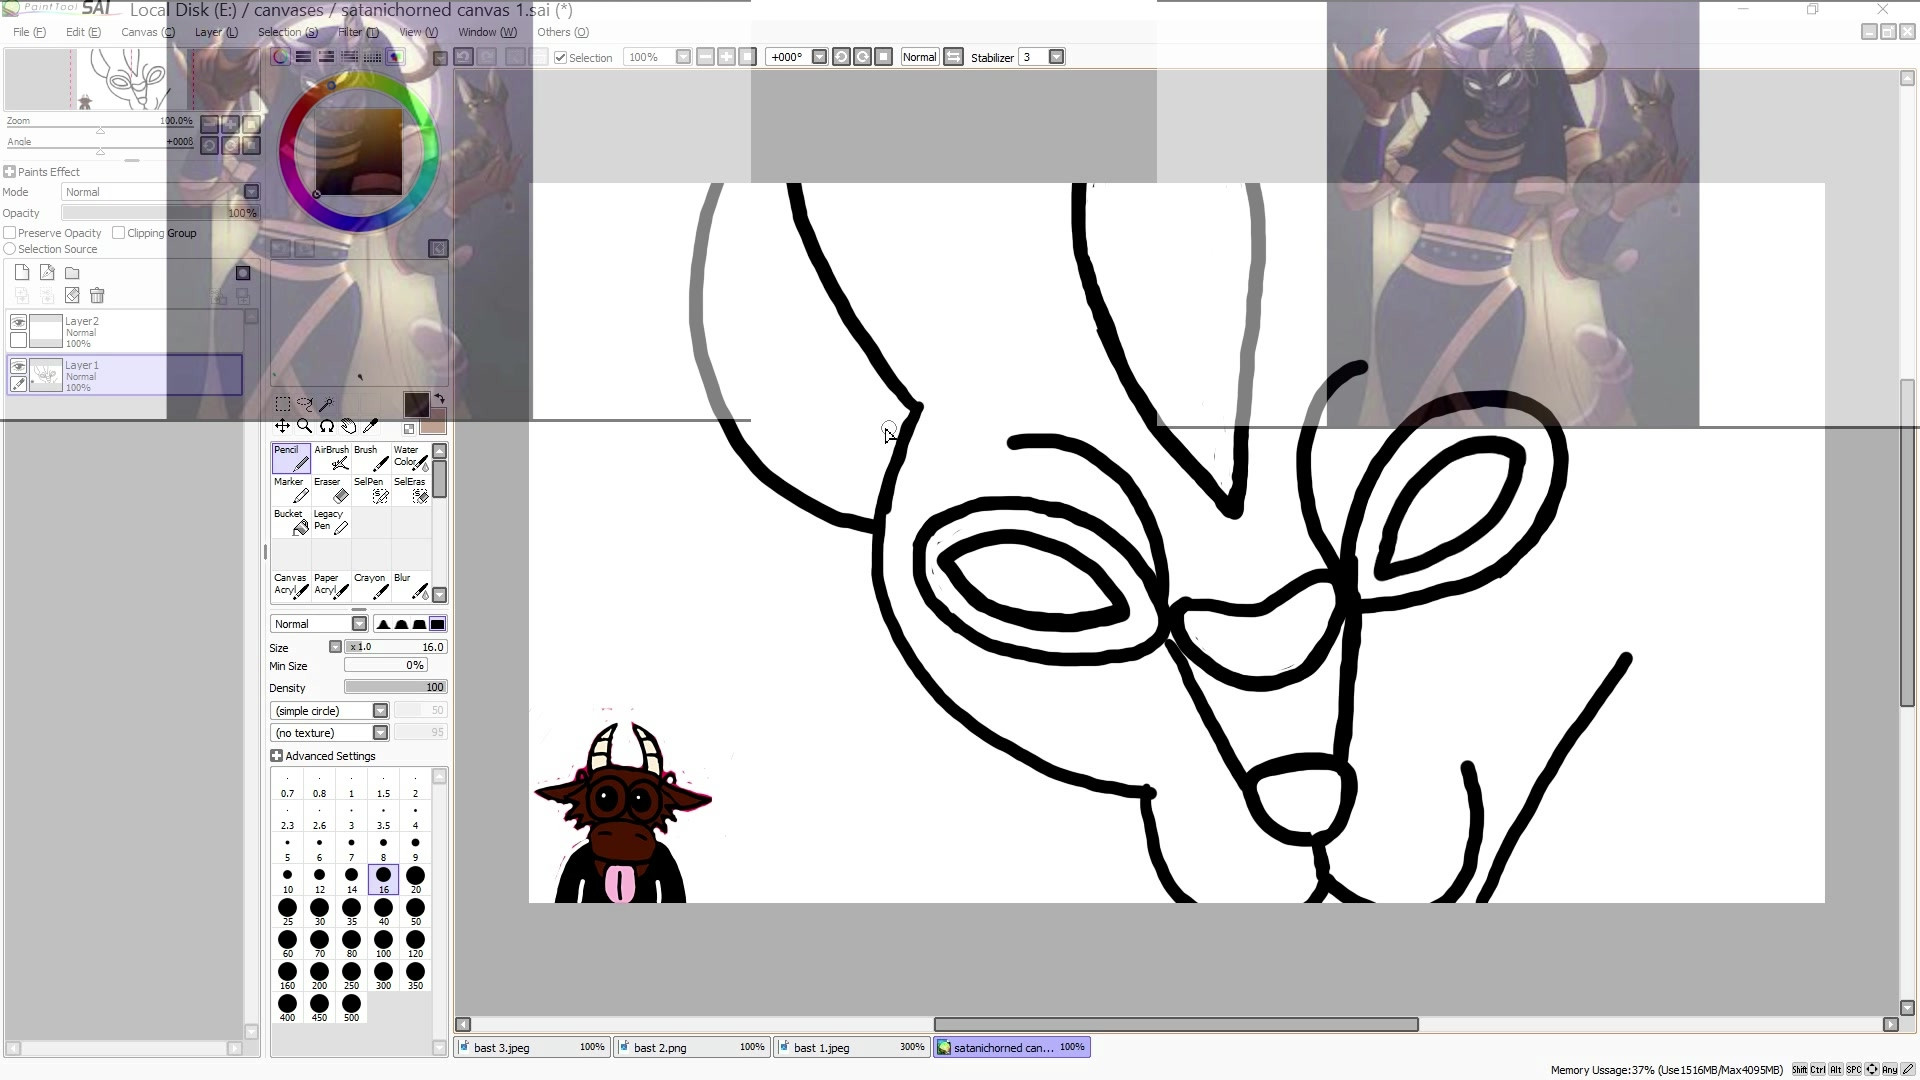
Task: Open the rotation angle dropdown
Action: click(819, 57)
